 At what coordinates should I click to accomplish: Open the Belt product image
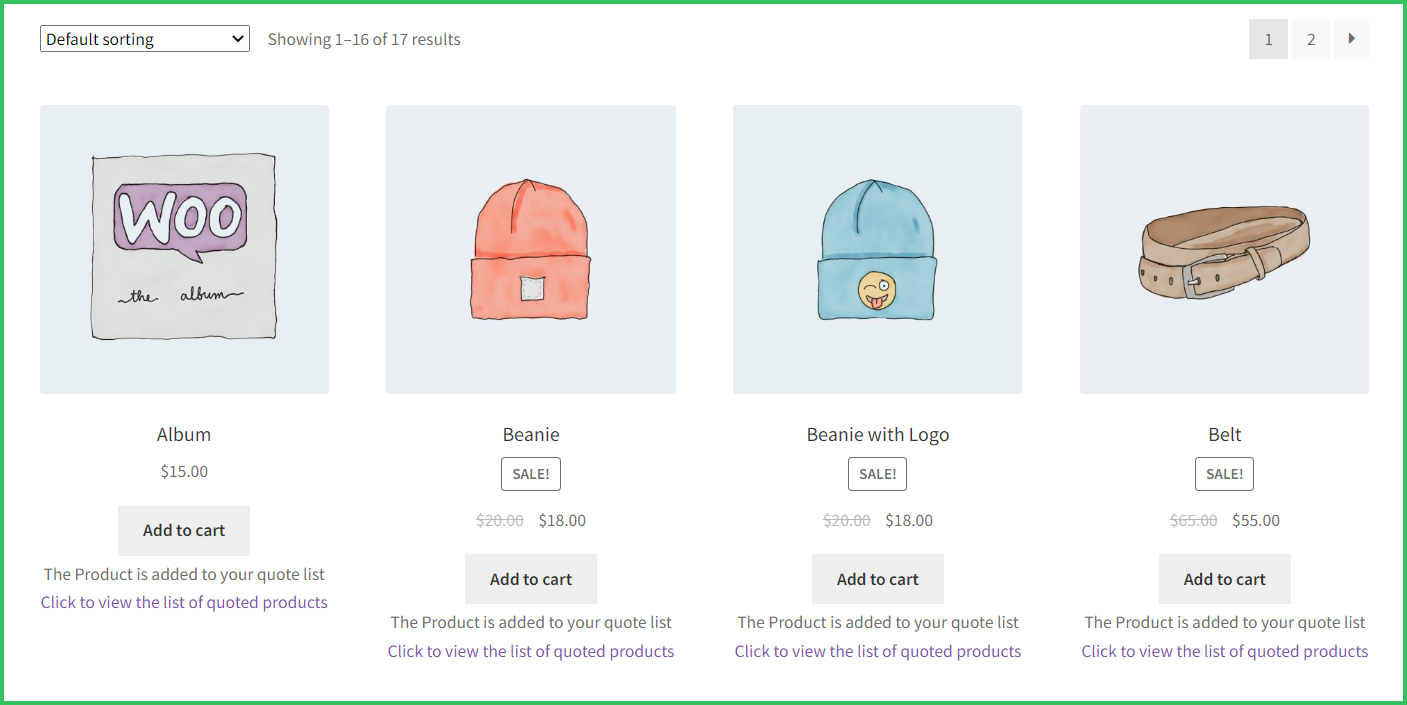coord(1224,249)
